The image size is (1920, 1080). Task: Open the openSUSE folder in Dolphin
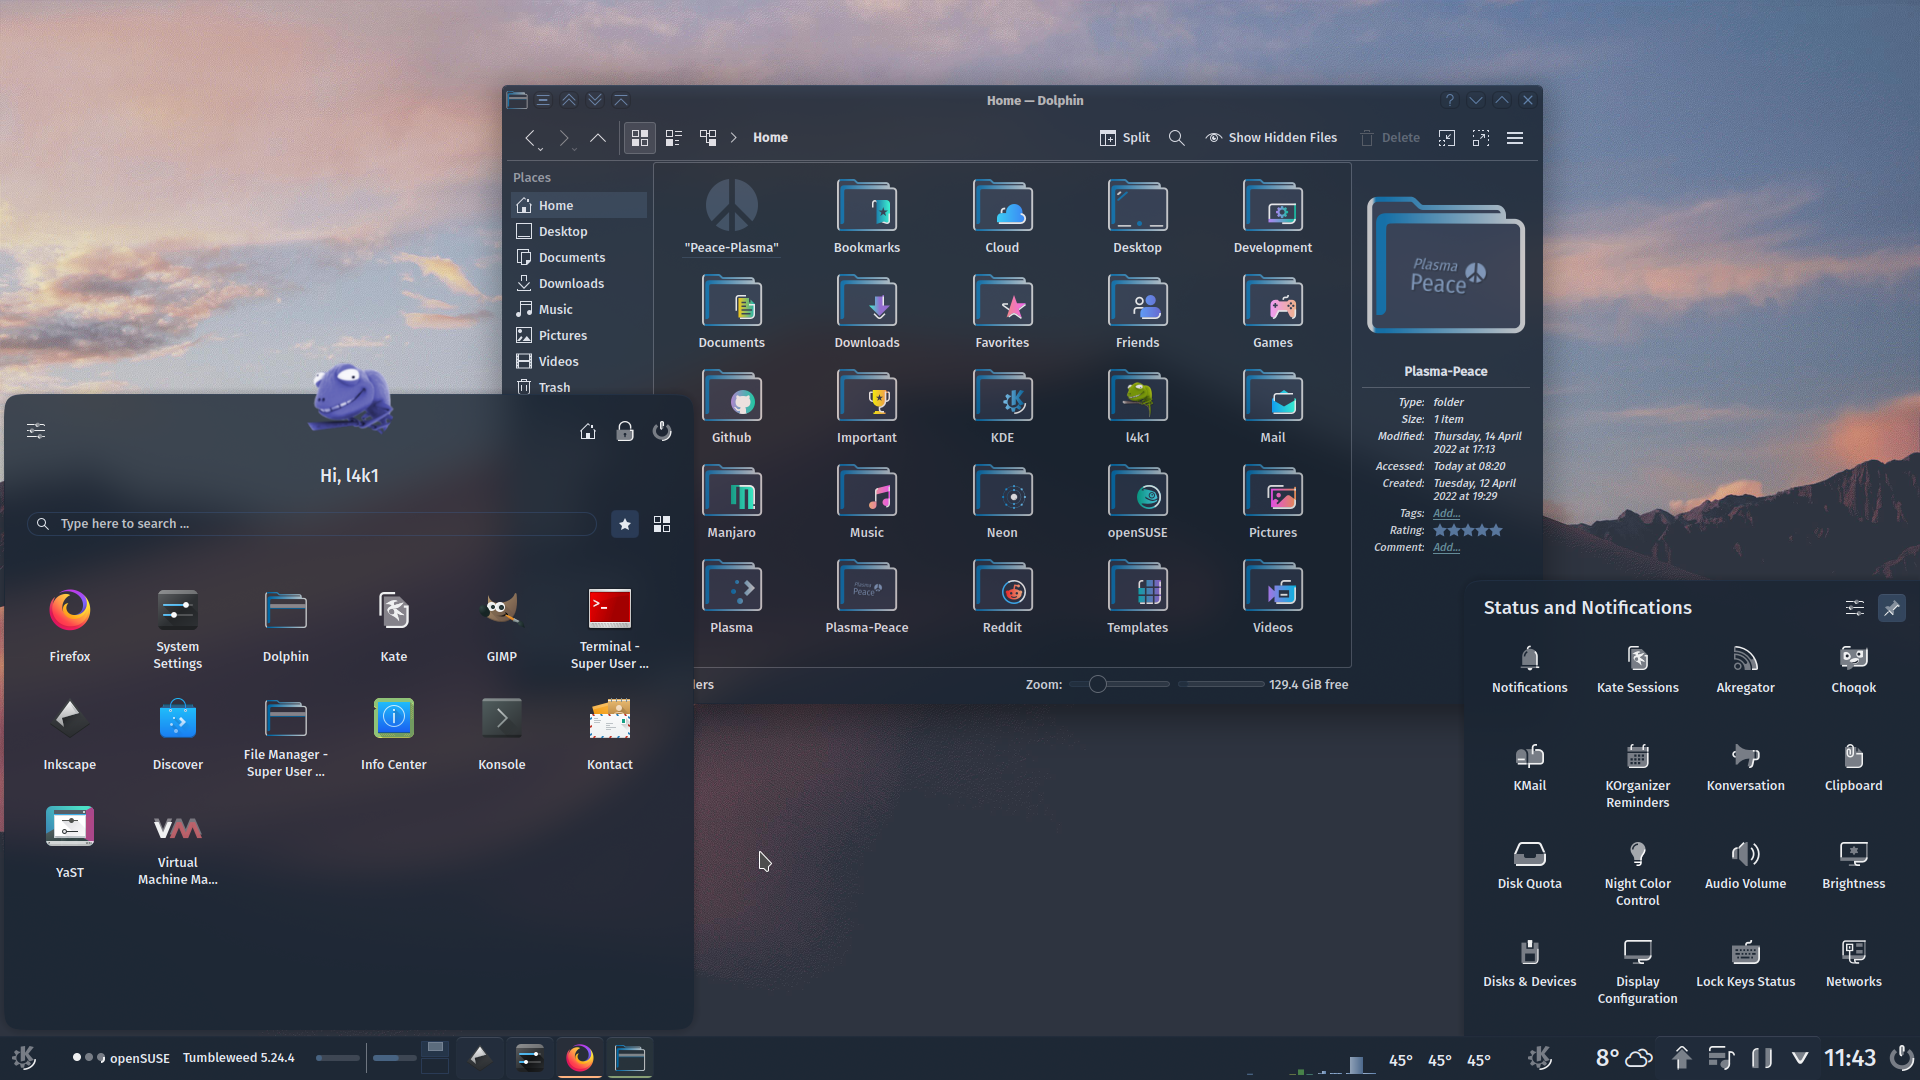tap(1137, 503)
